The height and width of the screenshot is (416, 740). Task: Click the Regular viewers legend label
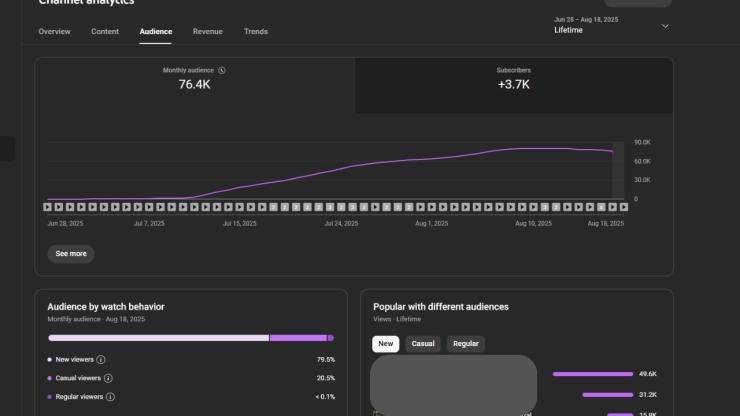point(79,397)
